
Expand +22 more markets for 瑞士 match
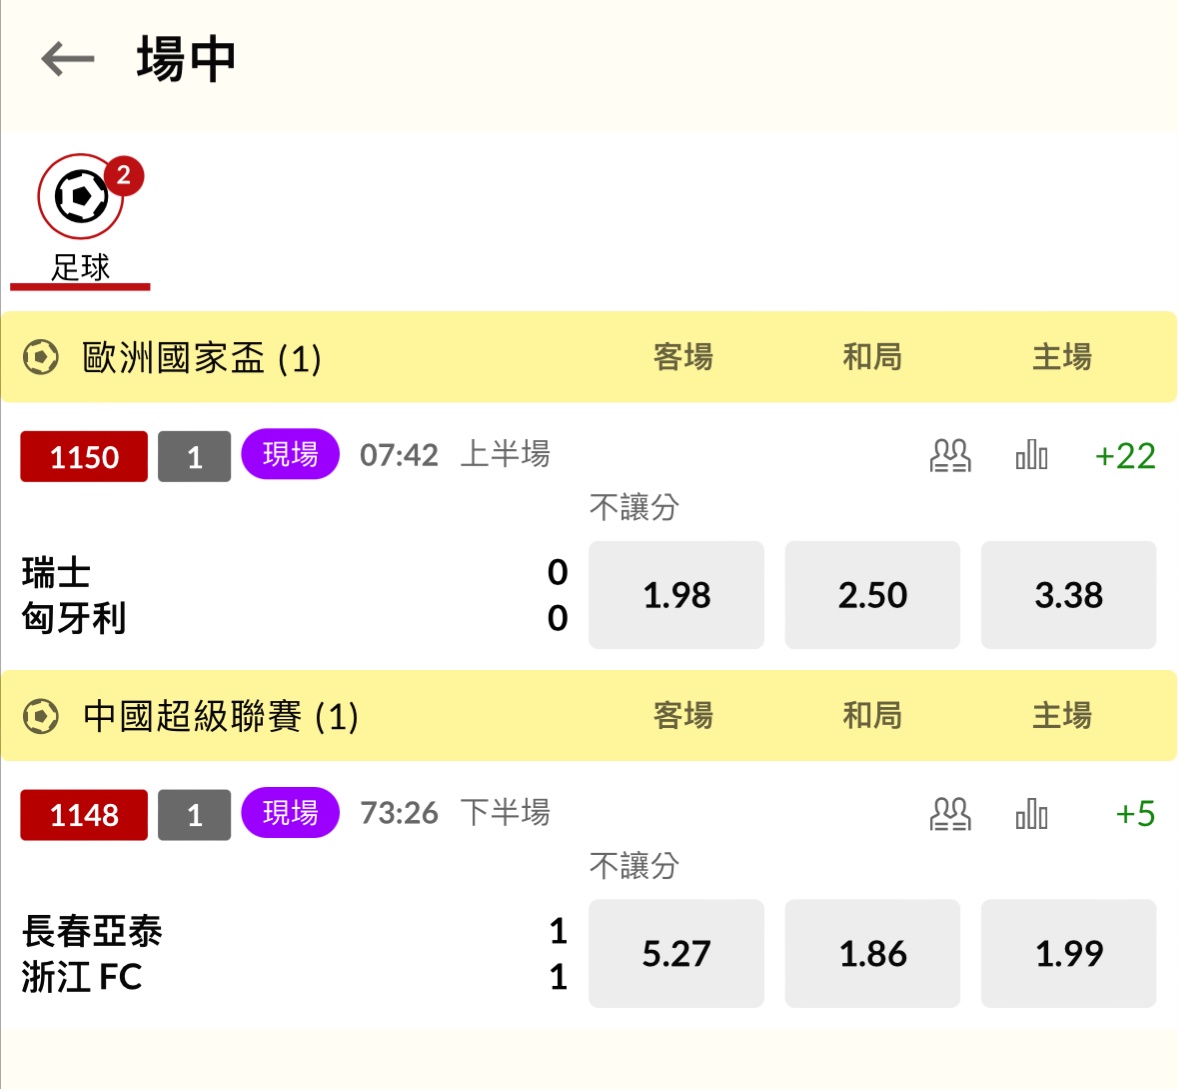pos(1125,456)
